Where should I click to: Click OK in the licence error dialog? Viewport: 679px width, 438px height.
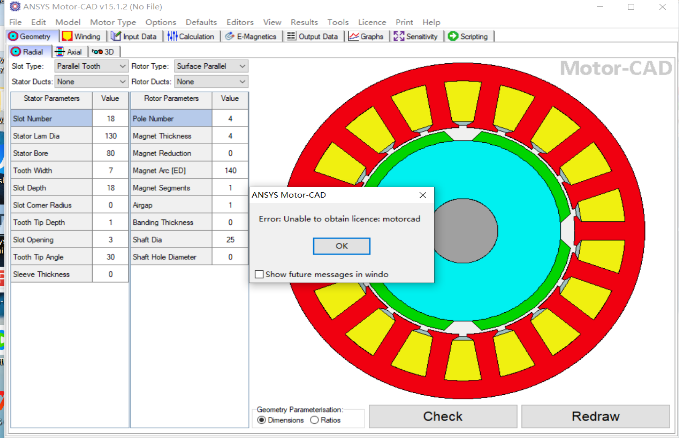pos(341,245)
